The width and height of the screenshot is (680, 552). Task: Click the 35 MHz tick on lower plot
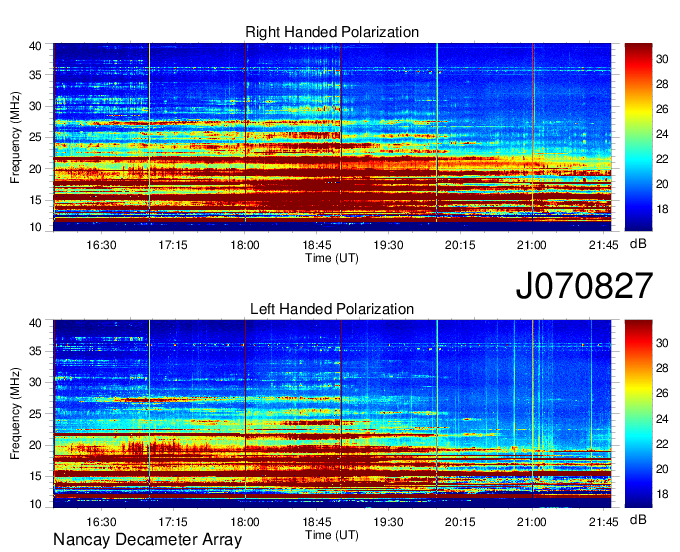35,351
